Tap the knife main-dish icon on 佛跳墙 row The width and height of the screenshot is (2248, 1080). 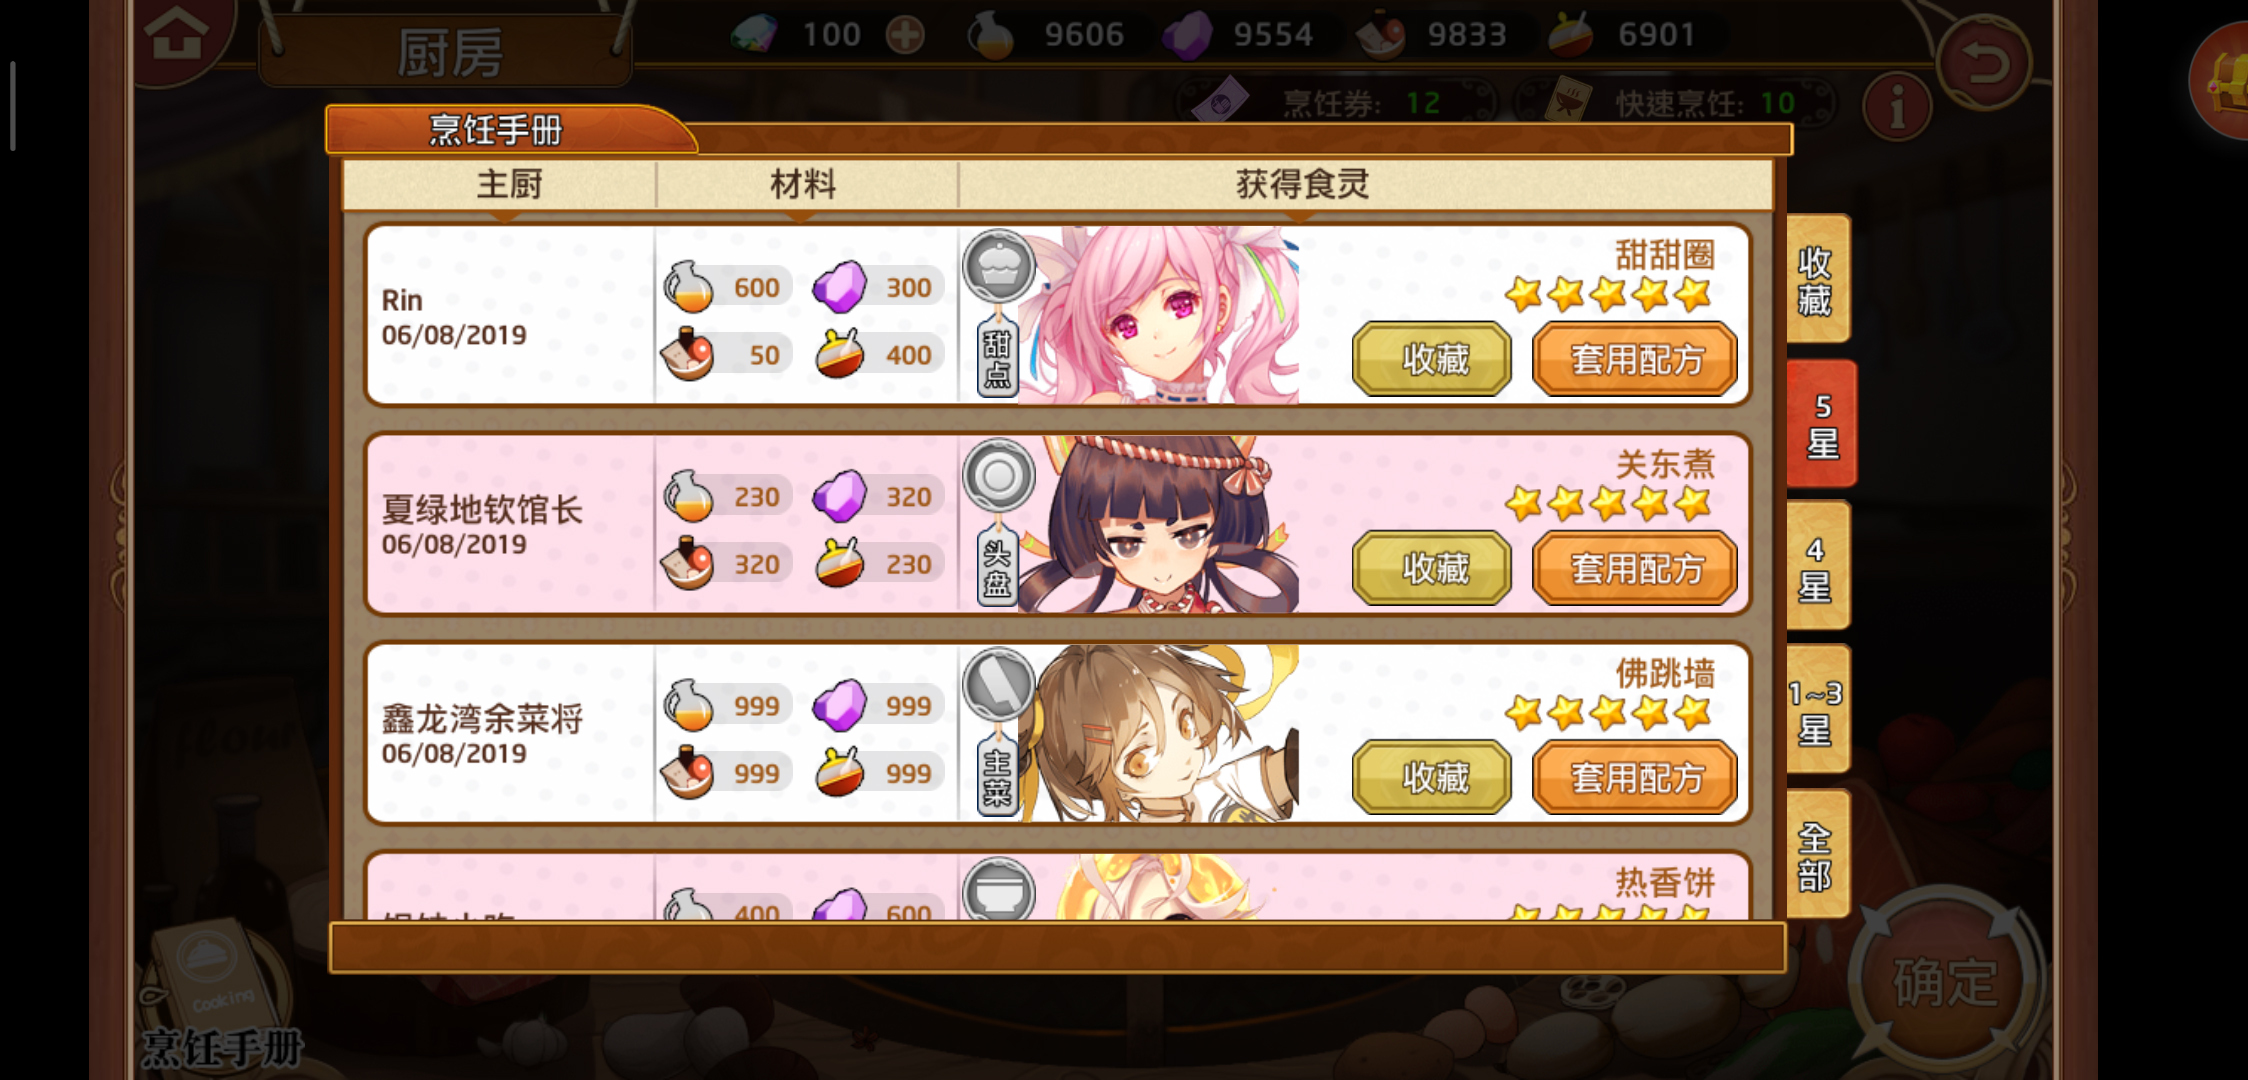click(x=998, y=684)
